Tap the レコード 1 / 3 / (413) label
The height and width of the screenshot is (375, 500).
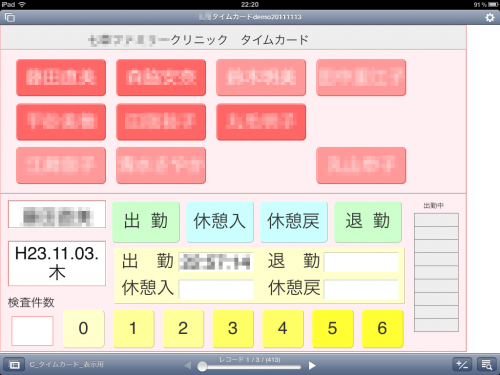250,360
